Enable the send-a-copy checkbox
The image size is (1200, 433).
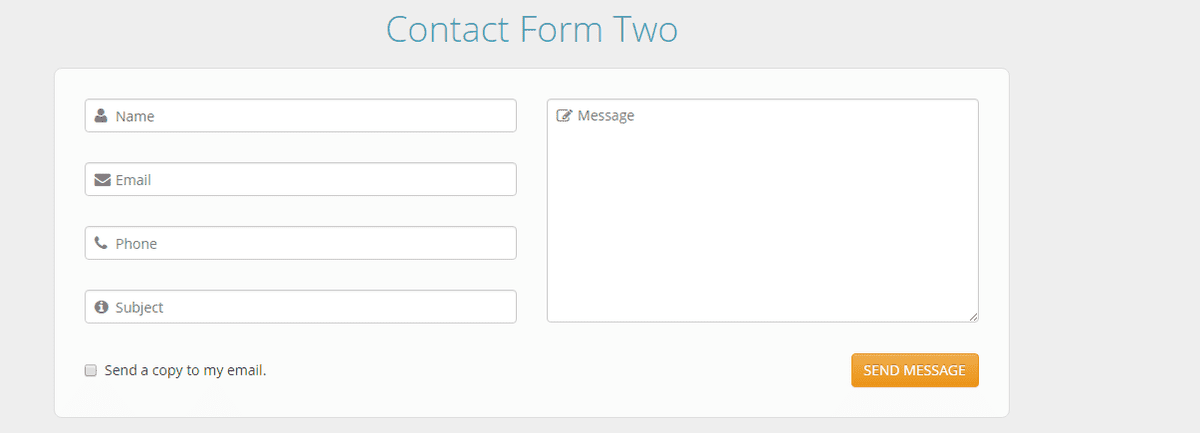[91, 370]
